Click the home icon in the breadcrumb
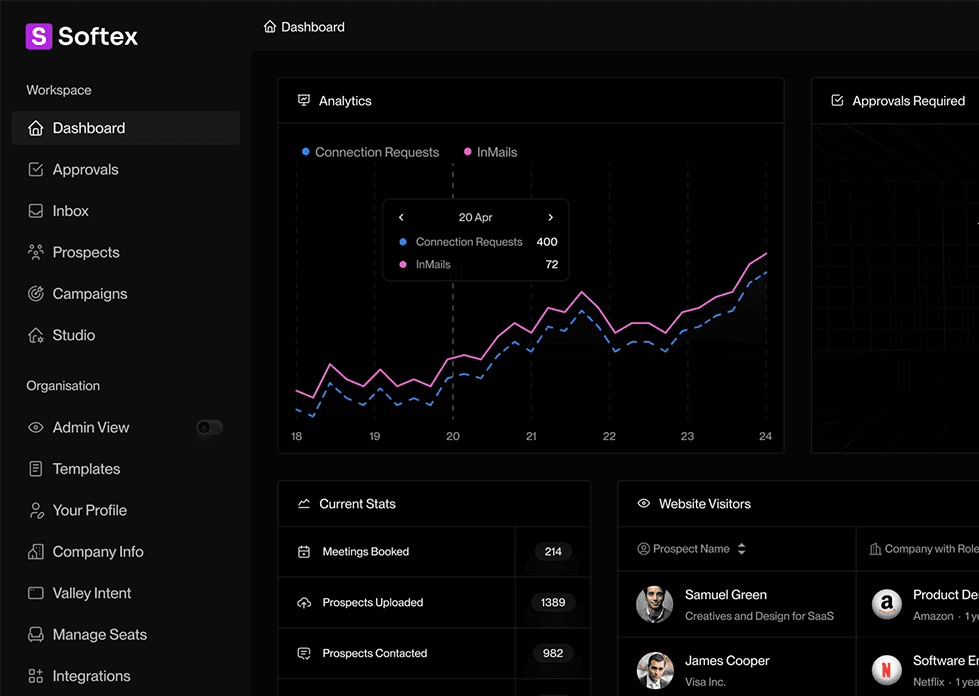Viewport: 979px width, 696px height. pos(270,27)
